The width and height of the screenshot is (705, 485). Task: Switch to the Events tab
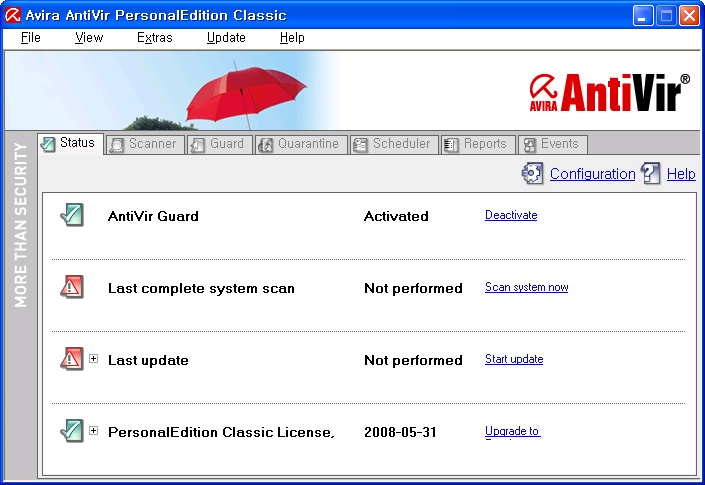coord(553,144)
